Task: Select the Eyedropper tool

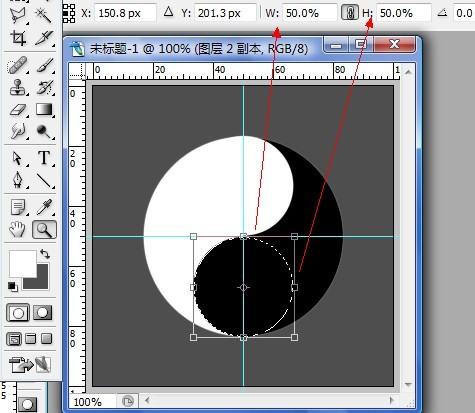Action: click(x=44, y=207)
